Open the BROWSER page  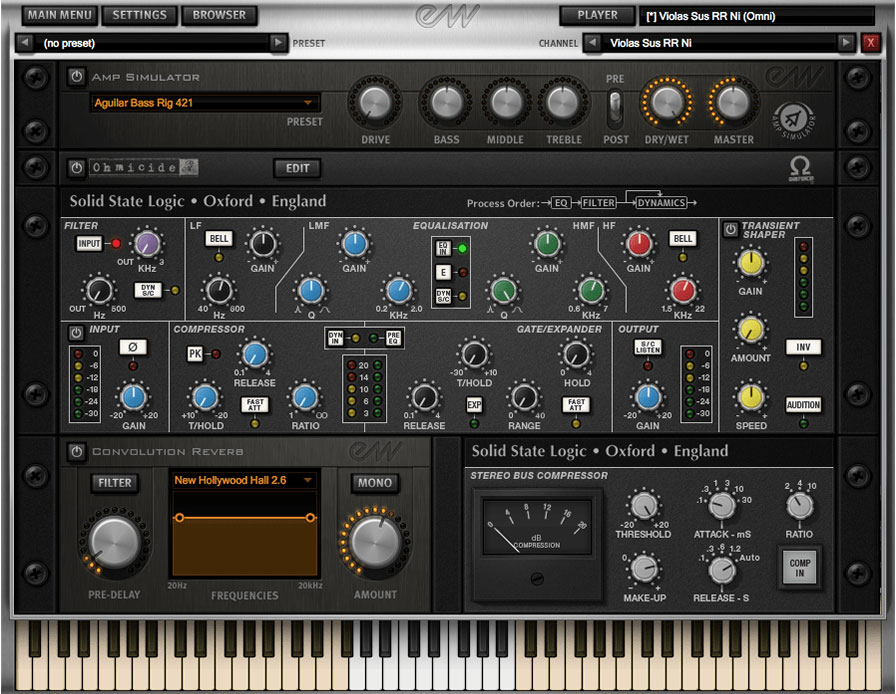click(219, 15)
